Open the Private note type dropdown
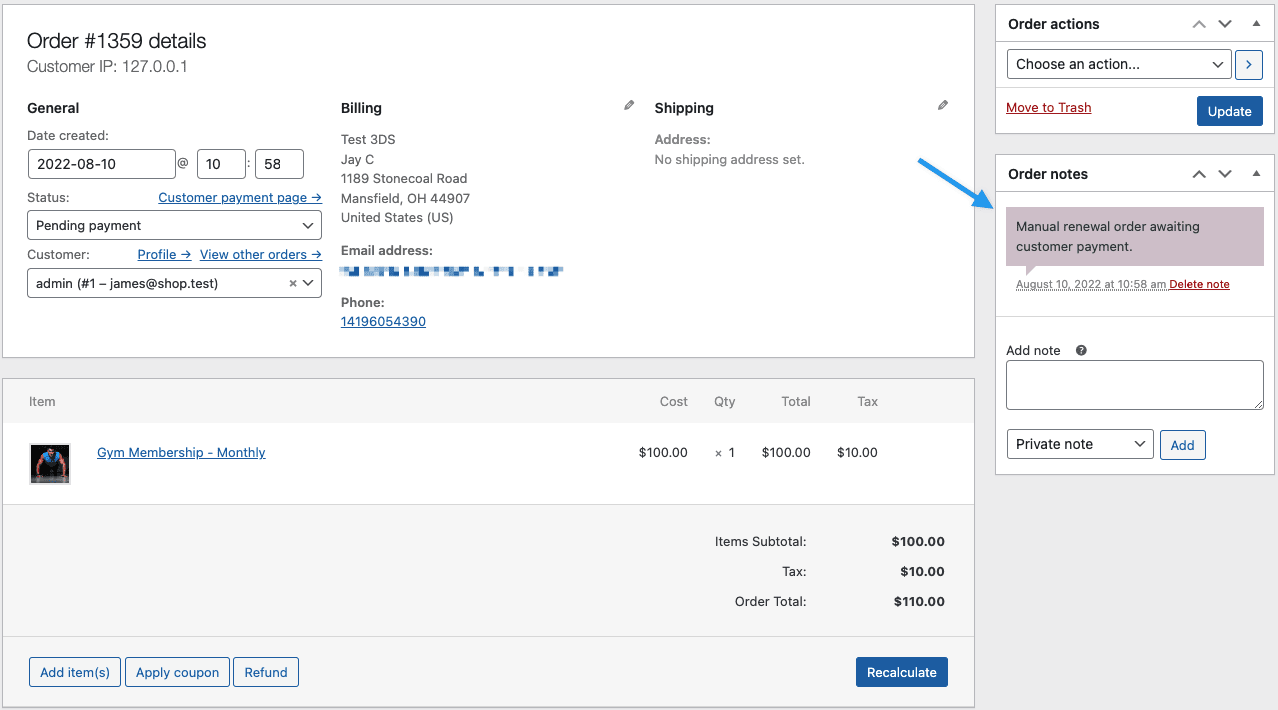The height and width of the screenshot is (710, 1278). coord(1079,444)
